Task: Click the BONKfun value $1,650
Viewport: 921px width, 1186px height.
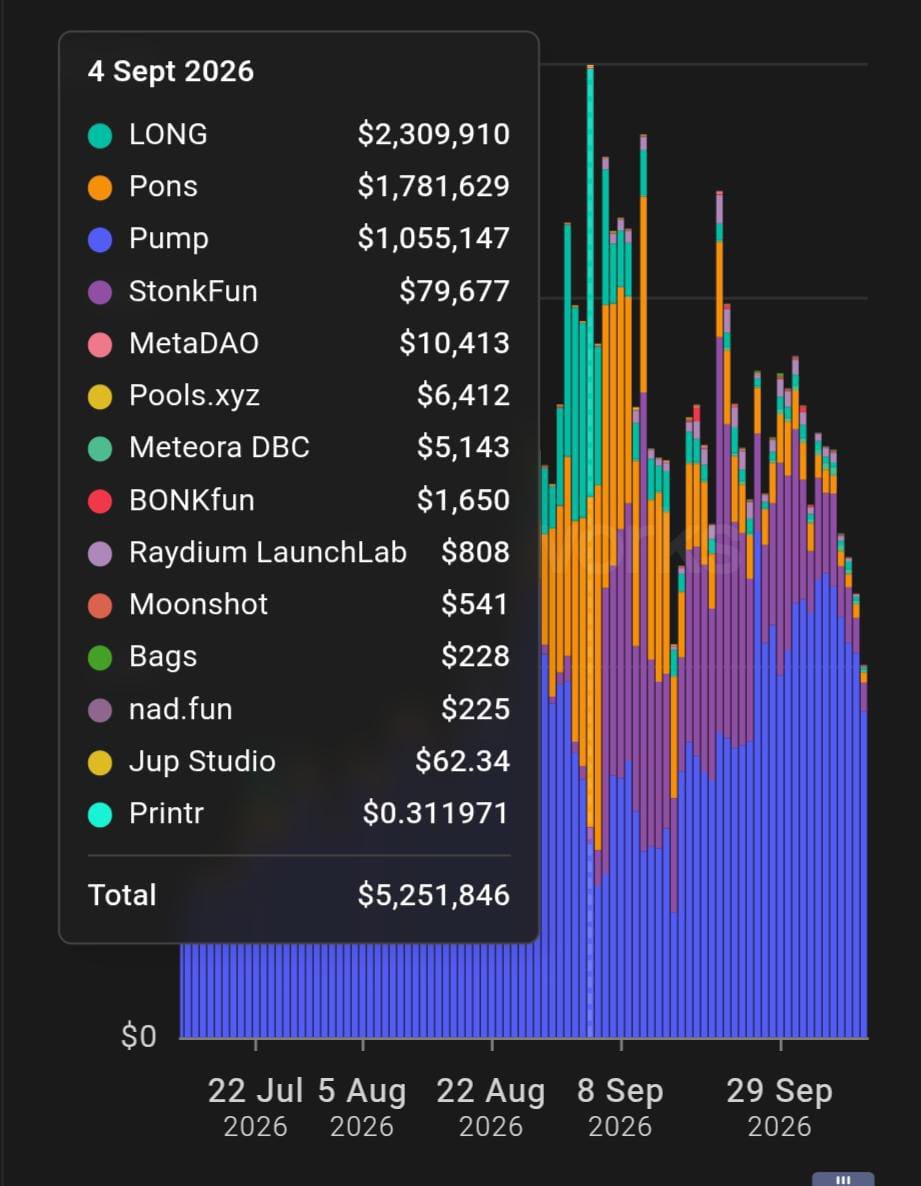Action: [464, 500]
